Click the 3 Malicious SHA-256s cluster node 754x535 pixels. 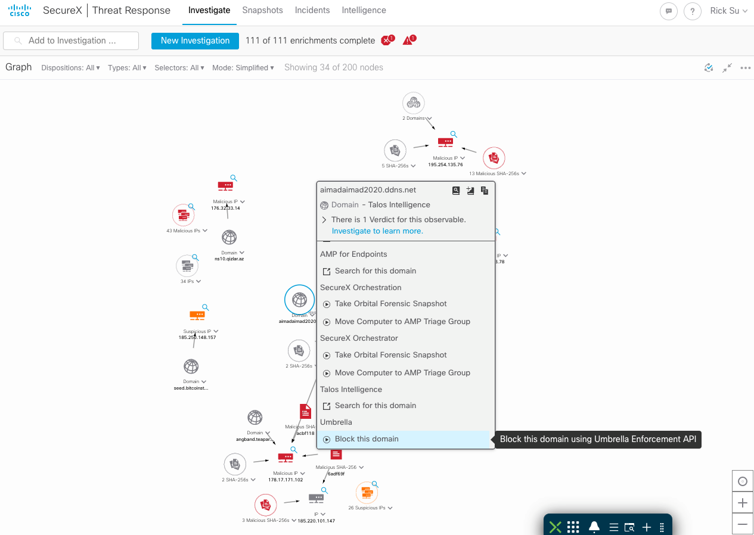click(265, 505)
